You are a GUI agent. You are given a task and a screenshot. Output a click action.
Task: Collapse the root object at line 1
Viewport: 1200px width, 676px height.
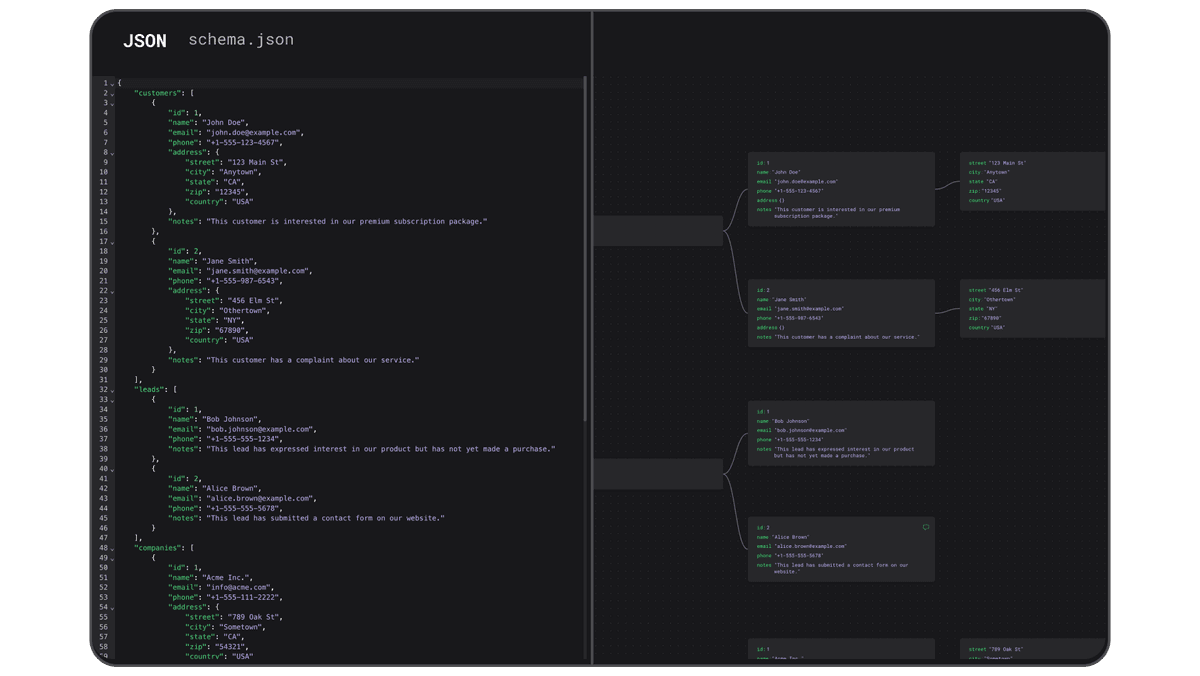[110, 82]
